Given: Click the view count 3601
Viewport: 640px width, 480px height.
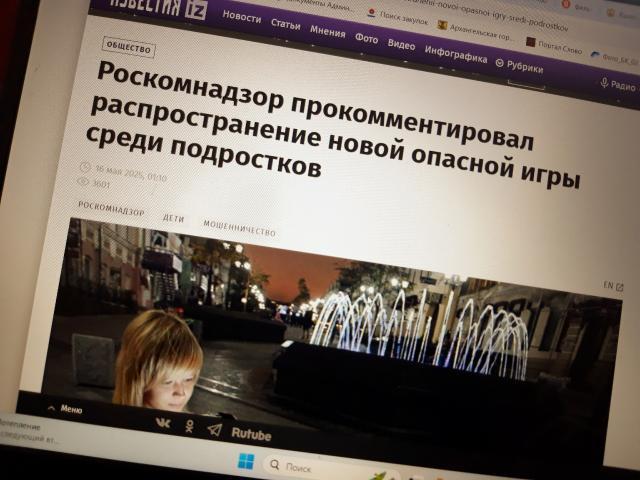Looking at the screenshot, I should coord(102,184).
